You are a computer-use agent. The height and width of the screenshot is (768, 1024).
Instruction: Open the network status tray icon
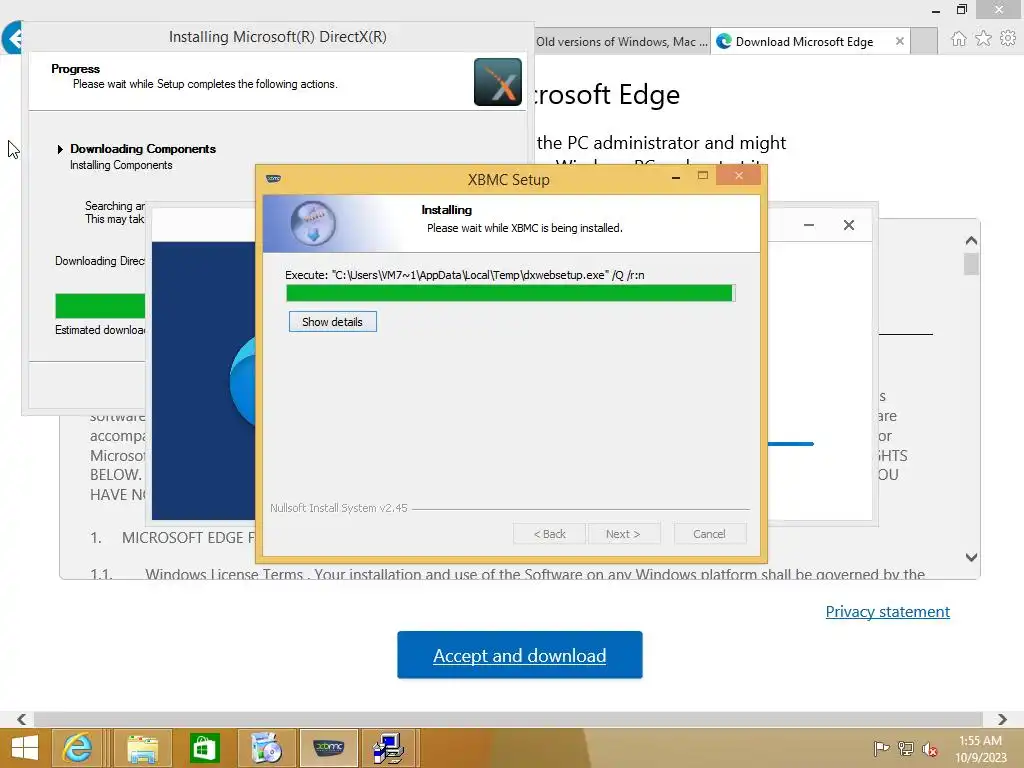pos(905,748)
